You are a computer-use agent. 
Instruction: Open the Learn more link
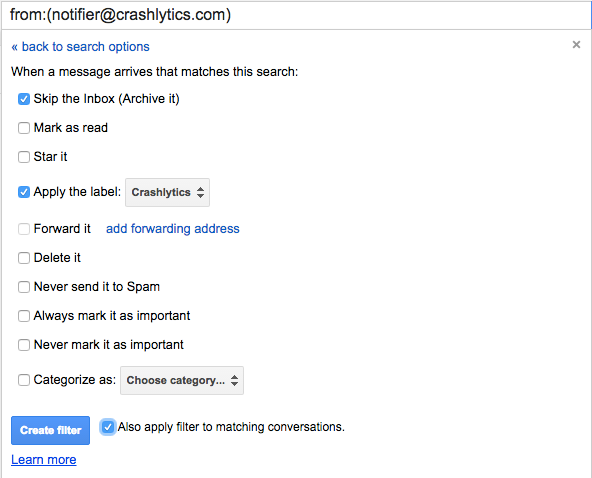point(44,459)
